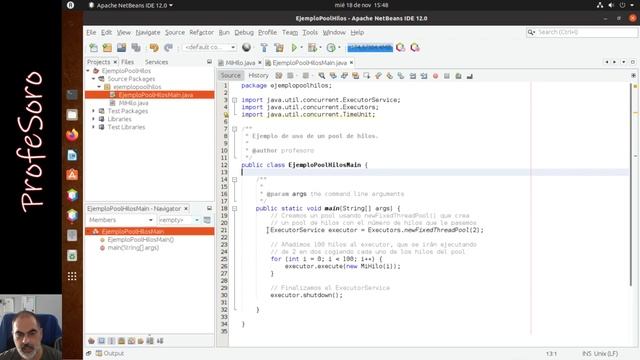Image resolution: width=640 pixels, height=360 pixels.
Task: Click the Redo toolbar icon
Action: point(168,47)
